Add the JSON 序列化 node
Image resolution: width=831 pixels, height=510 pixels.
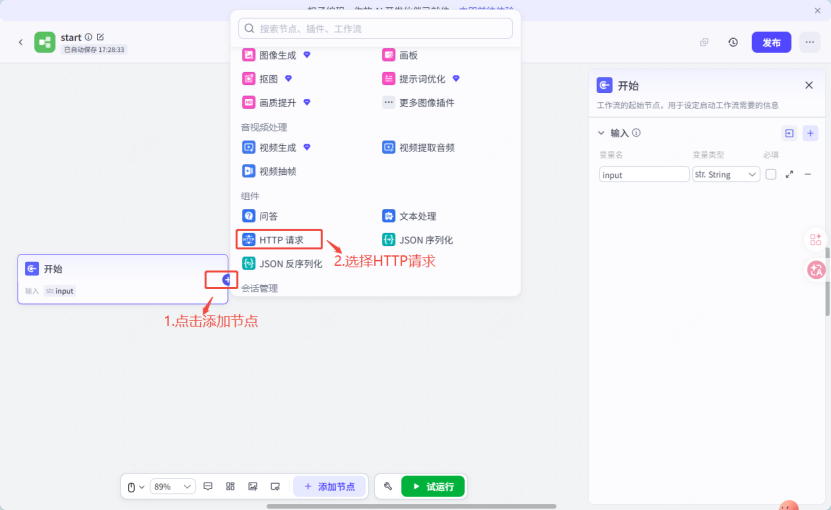418,240
